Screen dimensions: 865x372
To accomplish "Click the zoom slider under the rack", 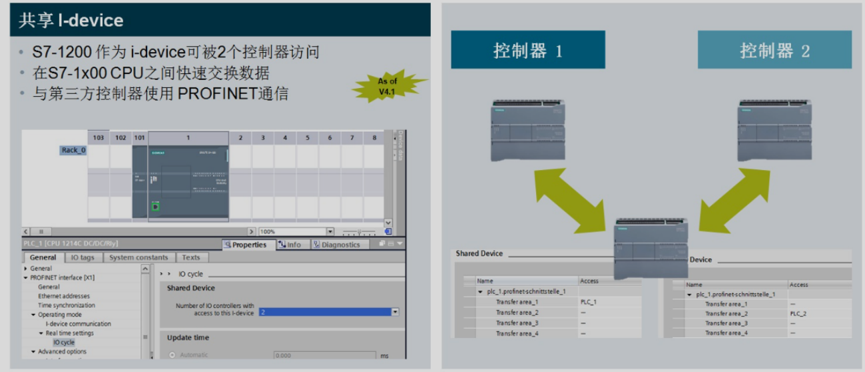I will 359,232.
